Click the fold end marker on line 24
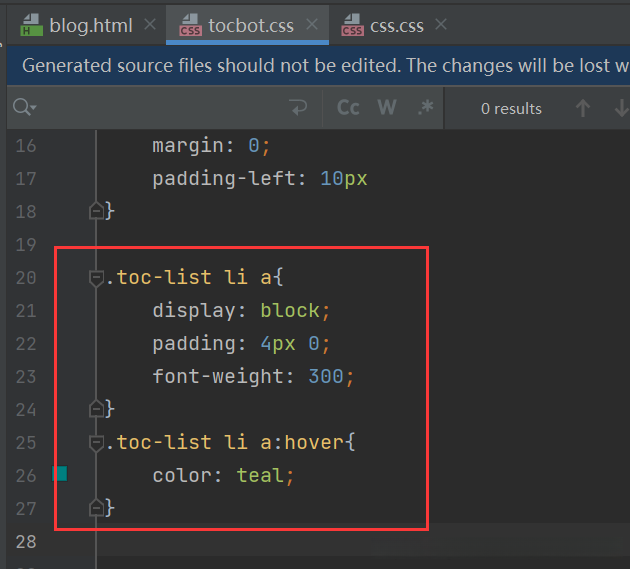This screenshot has width=630, height=569. point(97,409)
